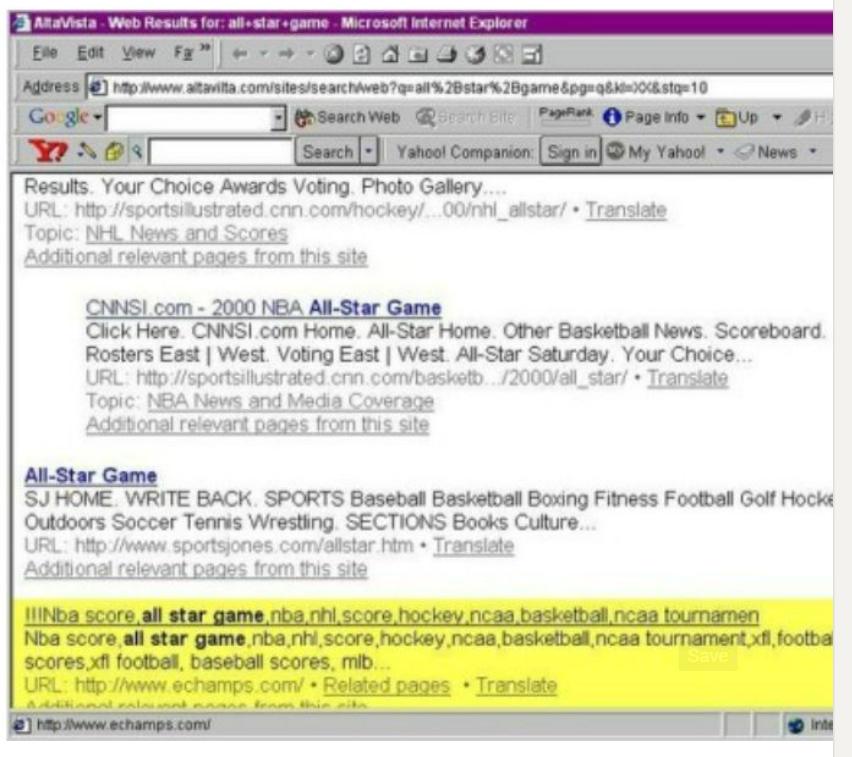Viewport: 852px width, 757px height.
Task: Click the Yahoo Search button
Action: pos(328,152)
